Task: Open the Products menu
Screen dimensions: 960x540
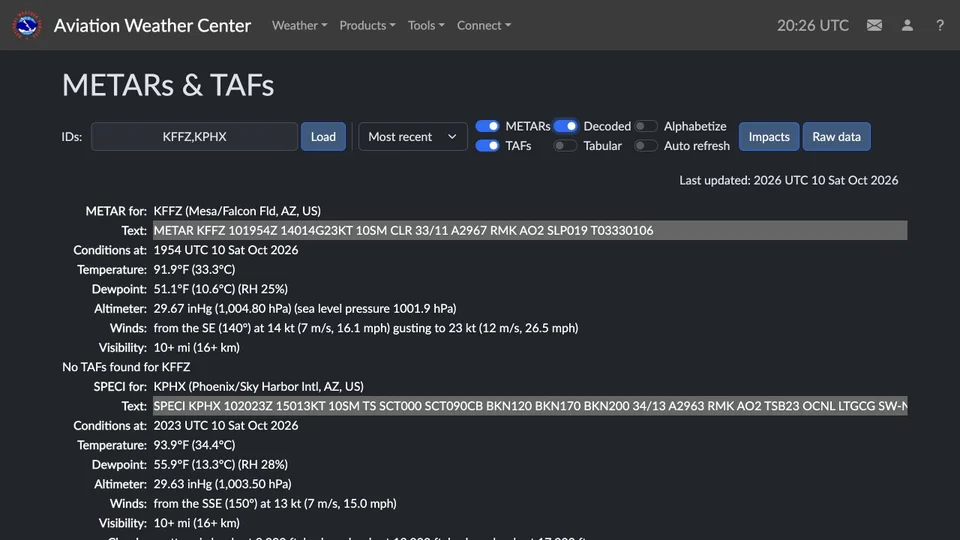Action: [x=367, y=25]
